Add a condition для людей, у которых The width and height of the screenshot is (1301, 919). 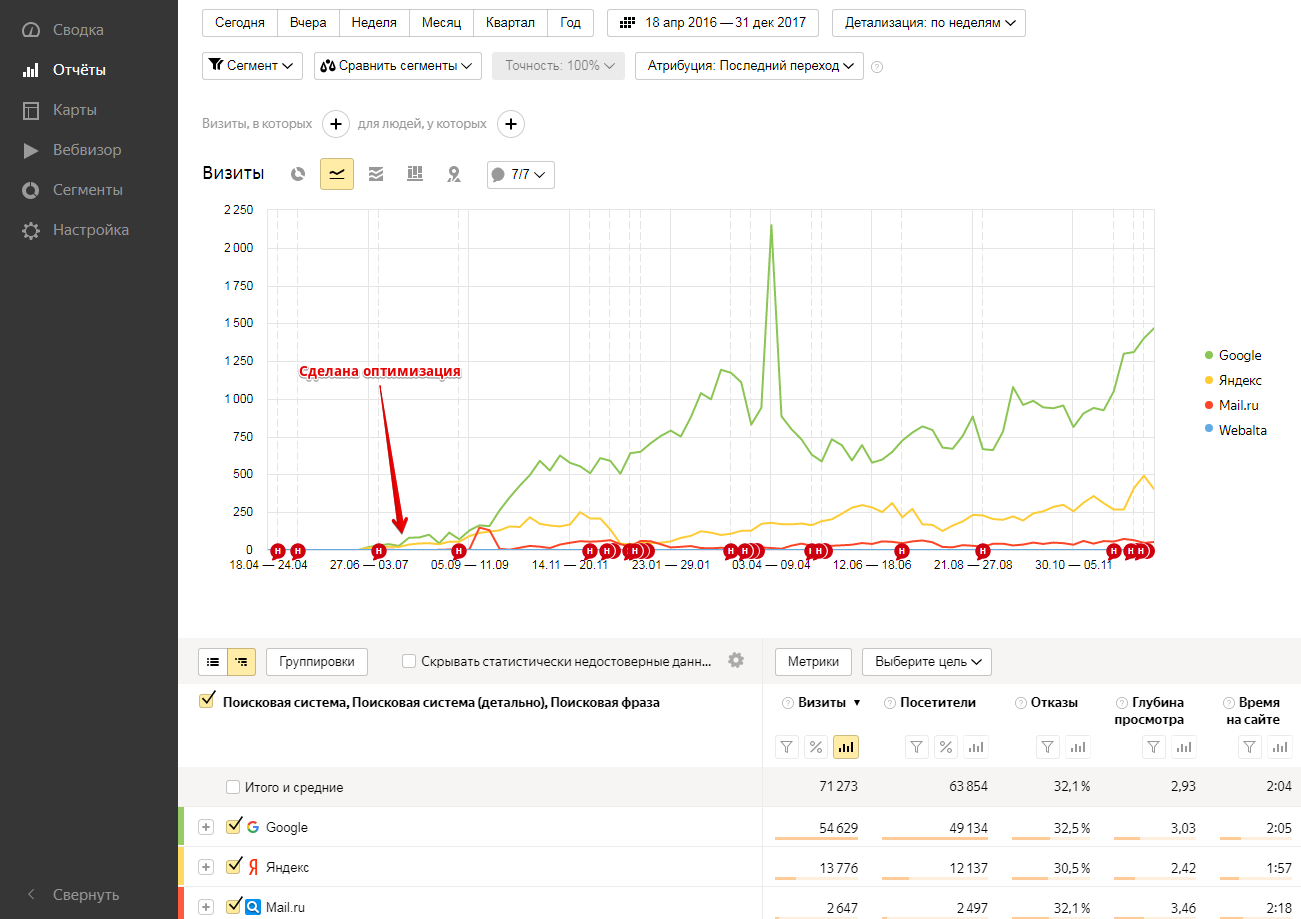[511, 124]
